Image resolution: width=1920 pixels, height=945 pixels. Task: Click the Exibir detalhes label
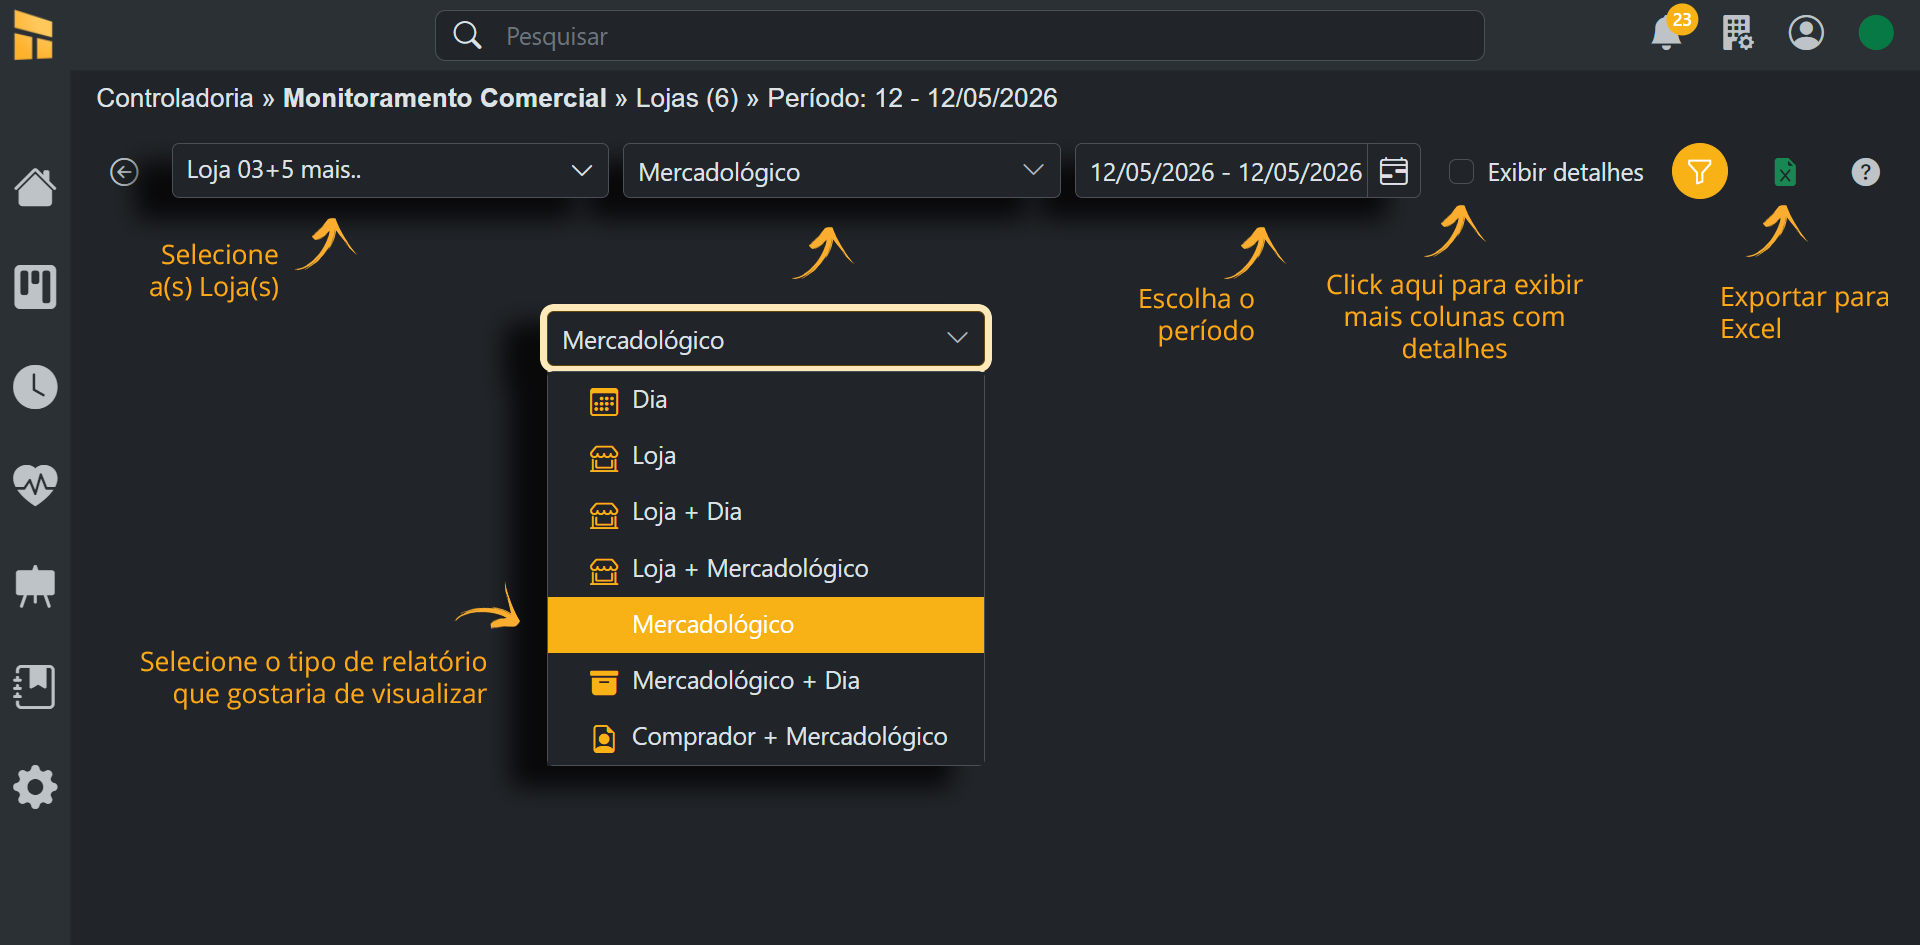(1565, 172)
